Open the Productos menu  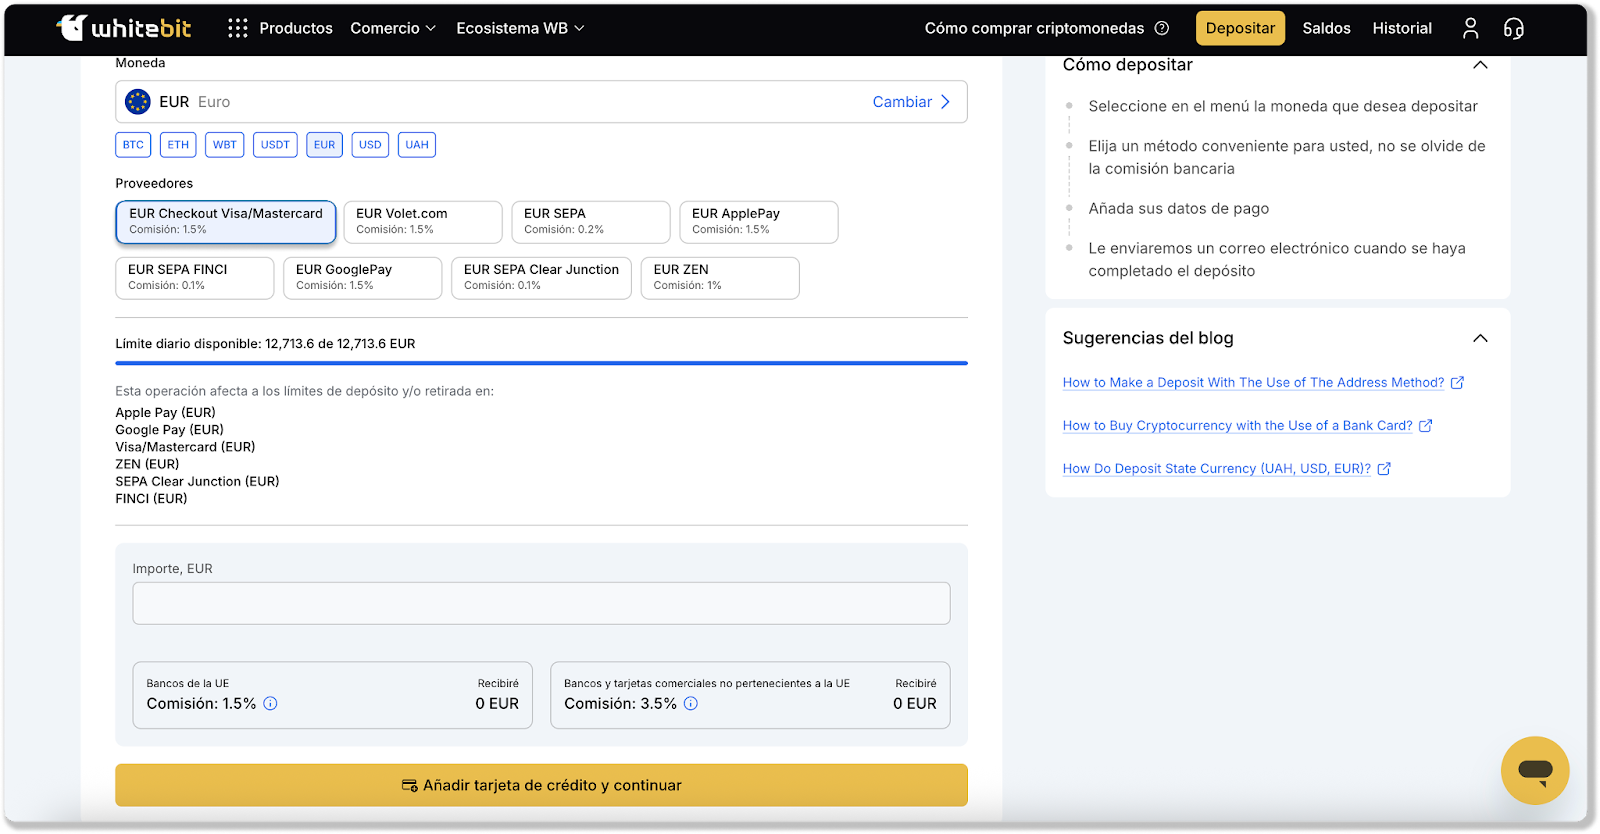[296, 28]
